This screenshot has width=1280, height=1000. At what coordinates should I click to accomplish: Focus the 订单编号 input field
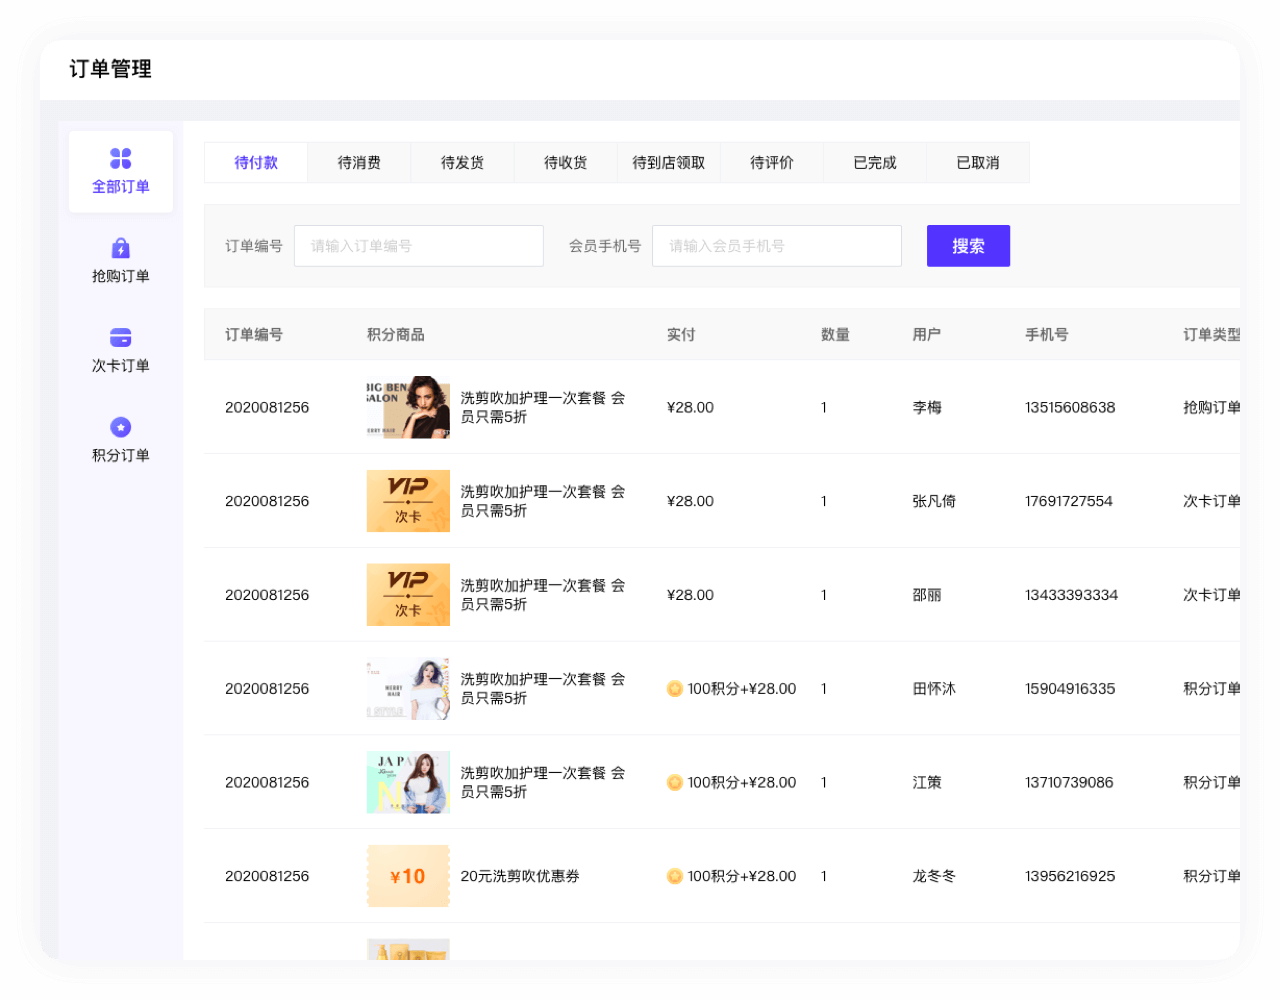[x=418, y=246]
